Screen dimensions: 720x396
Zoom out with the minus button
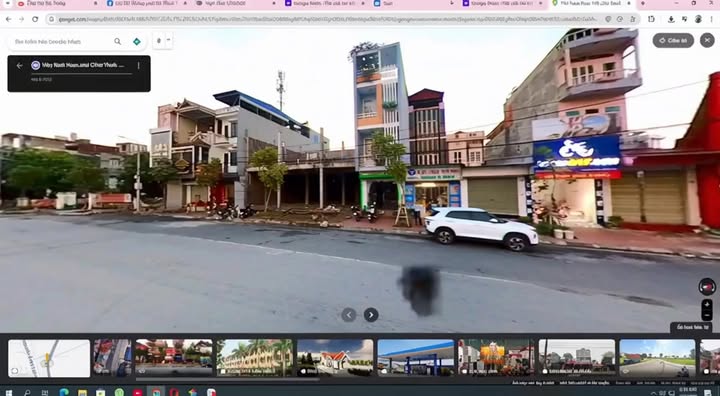click(x=707, y=315)
